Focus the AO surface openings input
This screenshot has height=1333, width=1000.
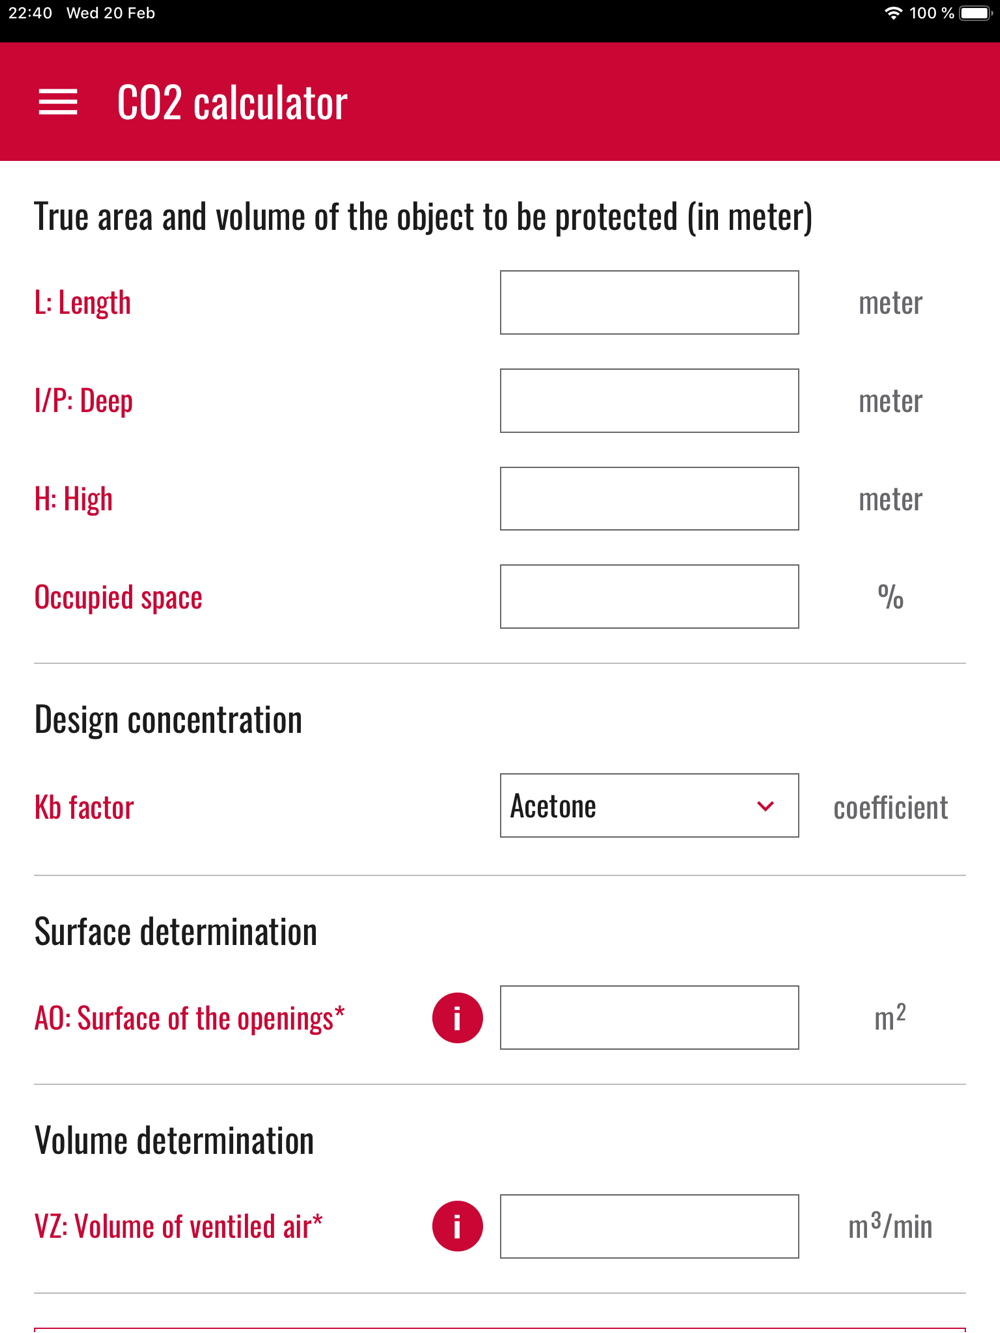(650, 1017)
